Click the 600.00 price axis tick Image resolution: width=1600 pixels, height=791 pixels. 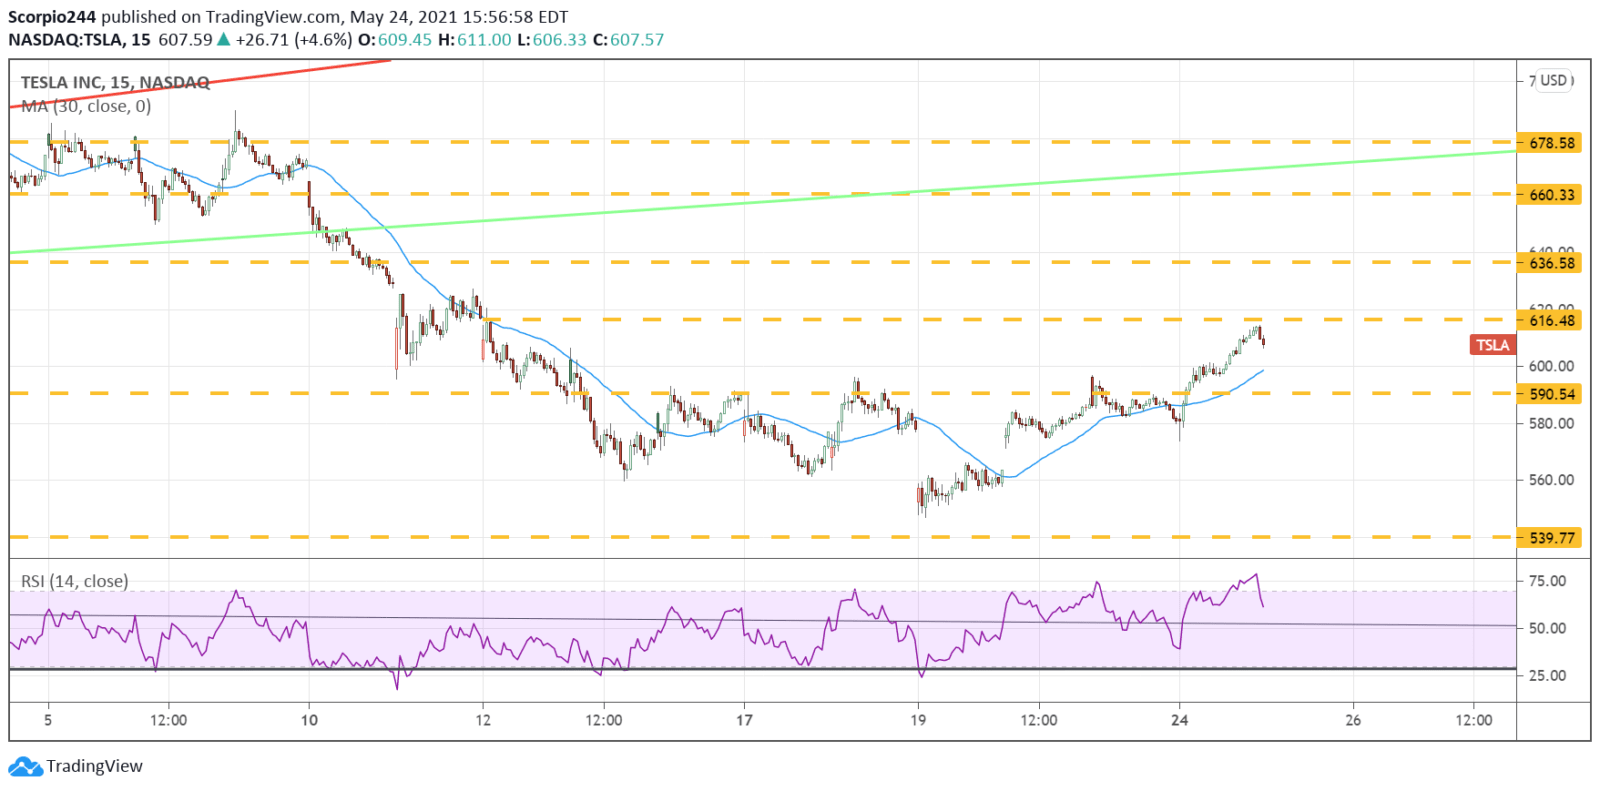pos(1551,366)
